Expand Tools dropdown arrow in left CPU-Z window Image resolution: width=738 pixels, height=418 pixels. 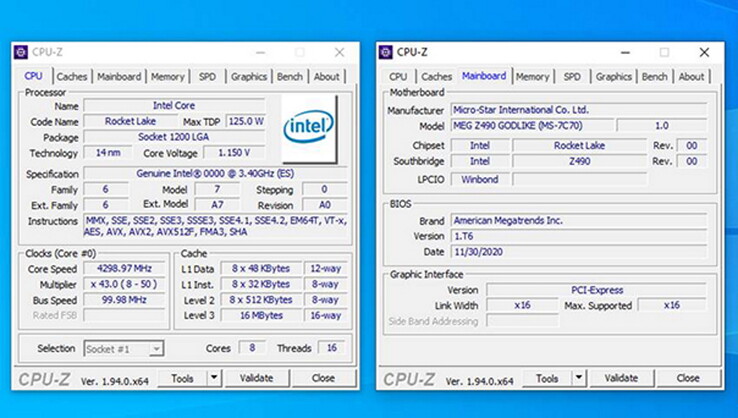214,378
